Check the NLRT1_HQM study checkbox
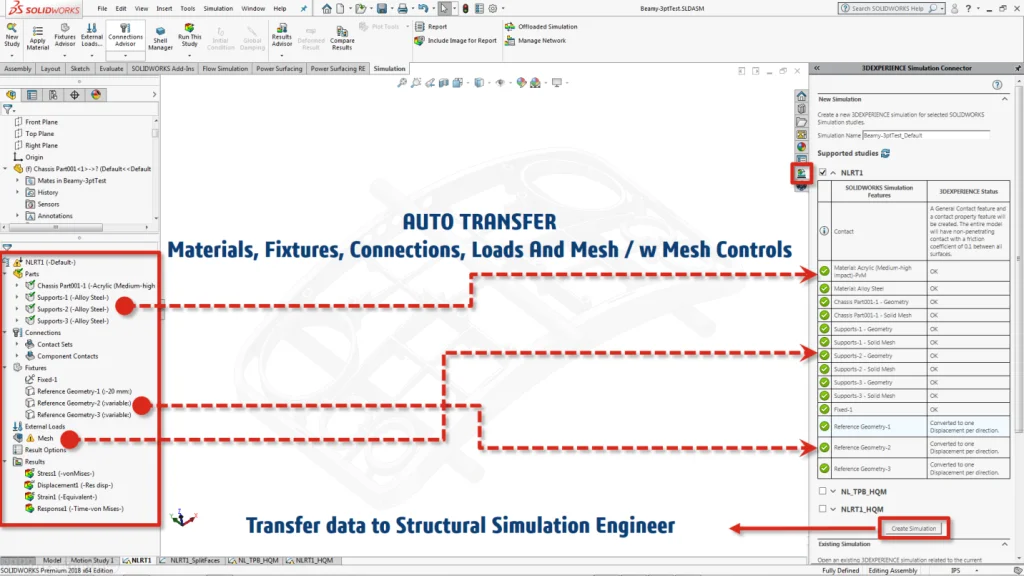The width and height of the screenshot is (1024, 576). pos(822,509)
